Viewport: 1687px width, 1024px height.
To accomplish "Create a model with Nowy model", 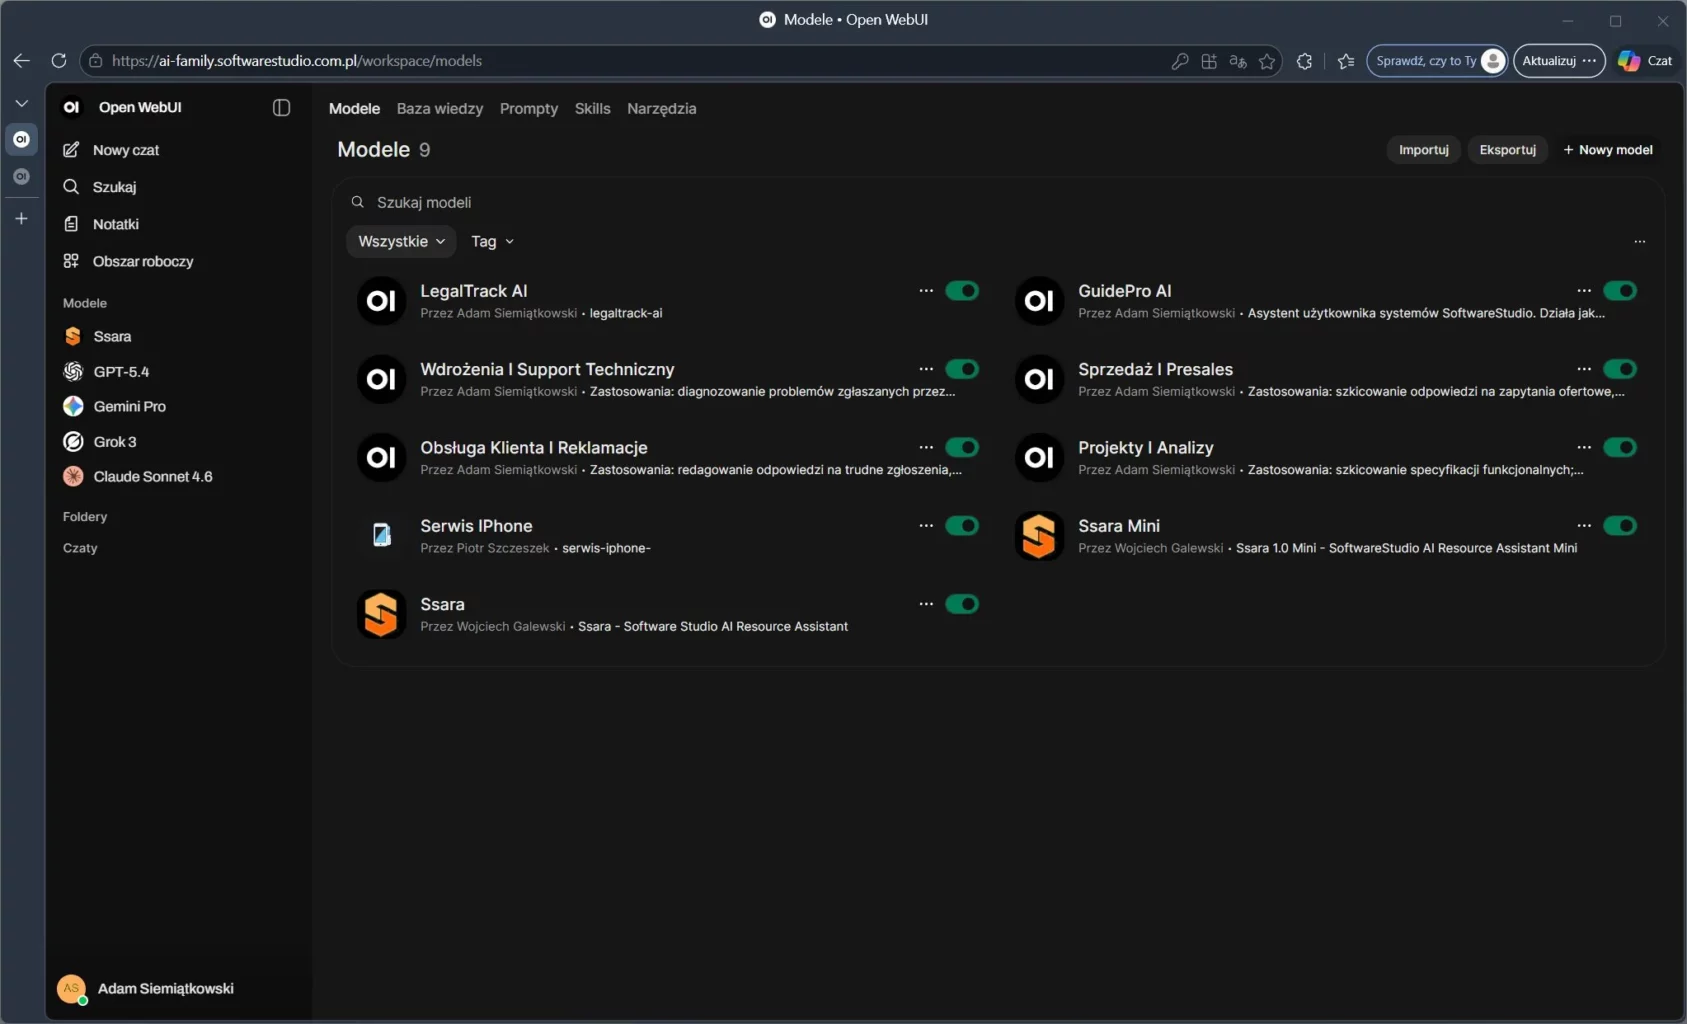I will pyautogui.click(x=1610, y=149).
